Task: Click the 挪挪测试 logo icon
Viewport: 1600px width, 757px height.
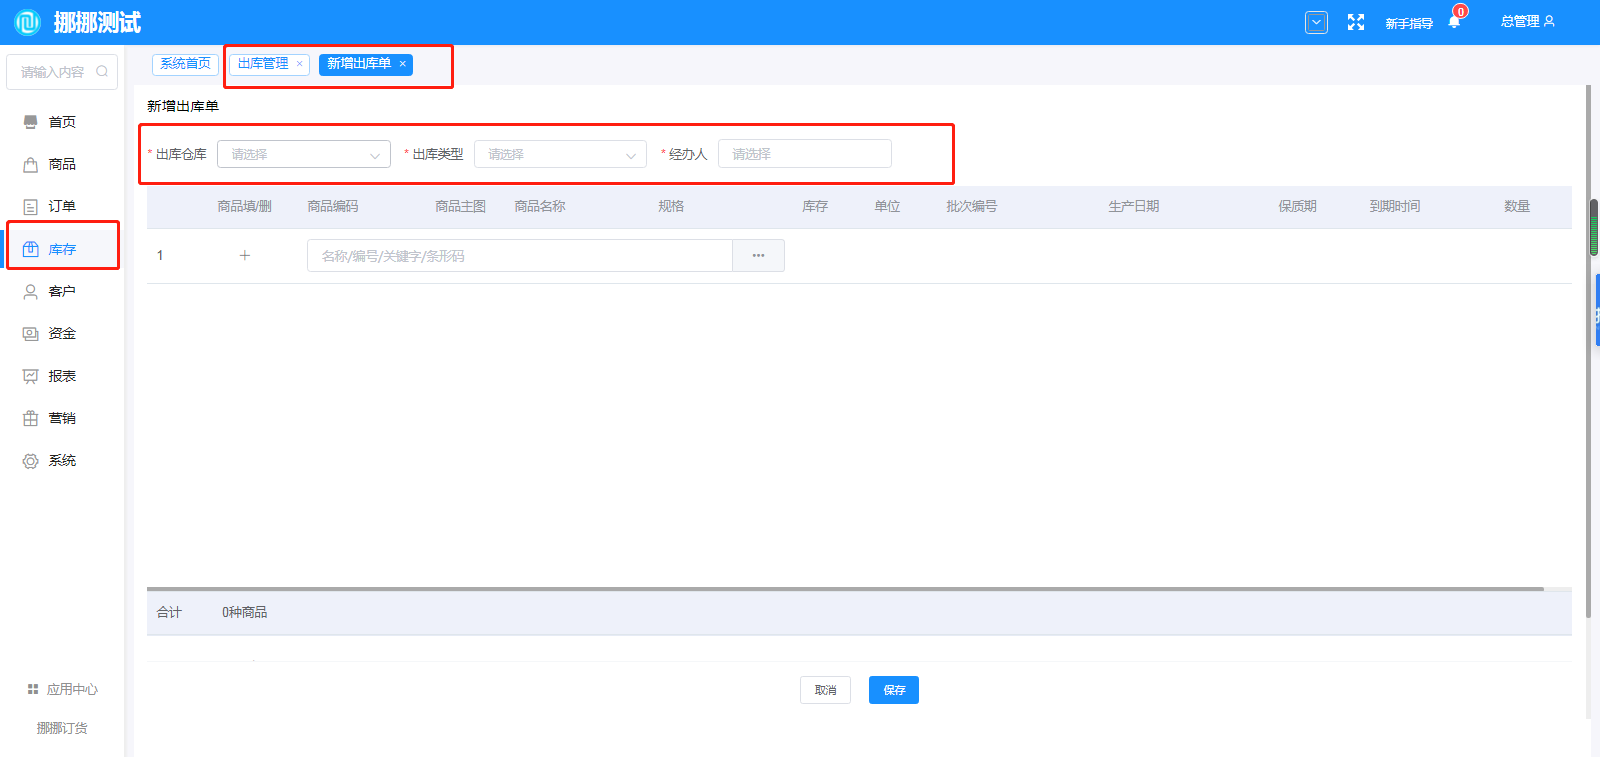Action: coord(27,22)
